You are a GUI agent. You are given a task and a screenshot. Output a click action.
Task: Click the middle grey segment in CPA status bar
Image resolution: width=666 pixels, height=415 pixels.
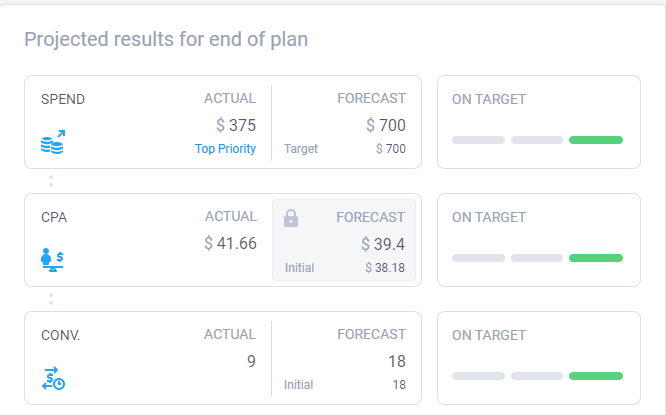click(x=537, y=258)
